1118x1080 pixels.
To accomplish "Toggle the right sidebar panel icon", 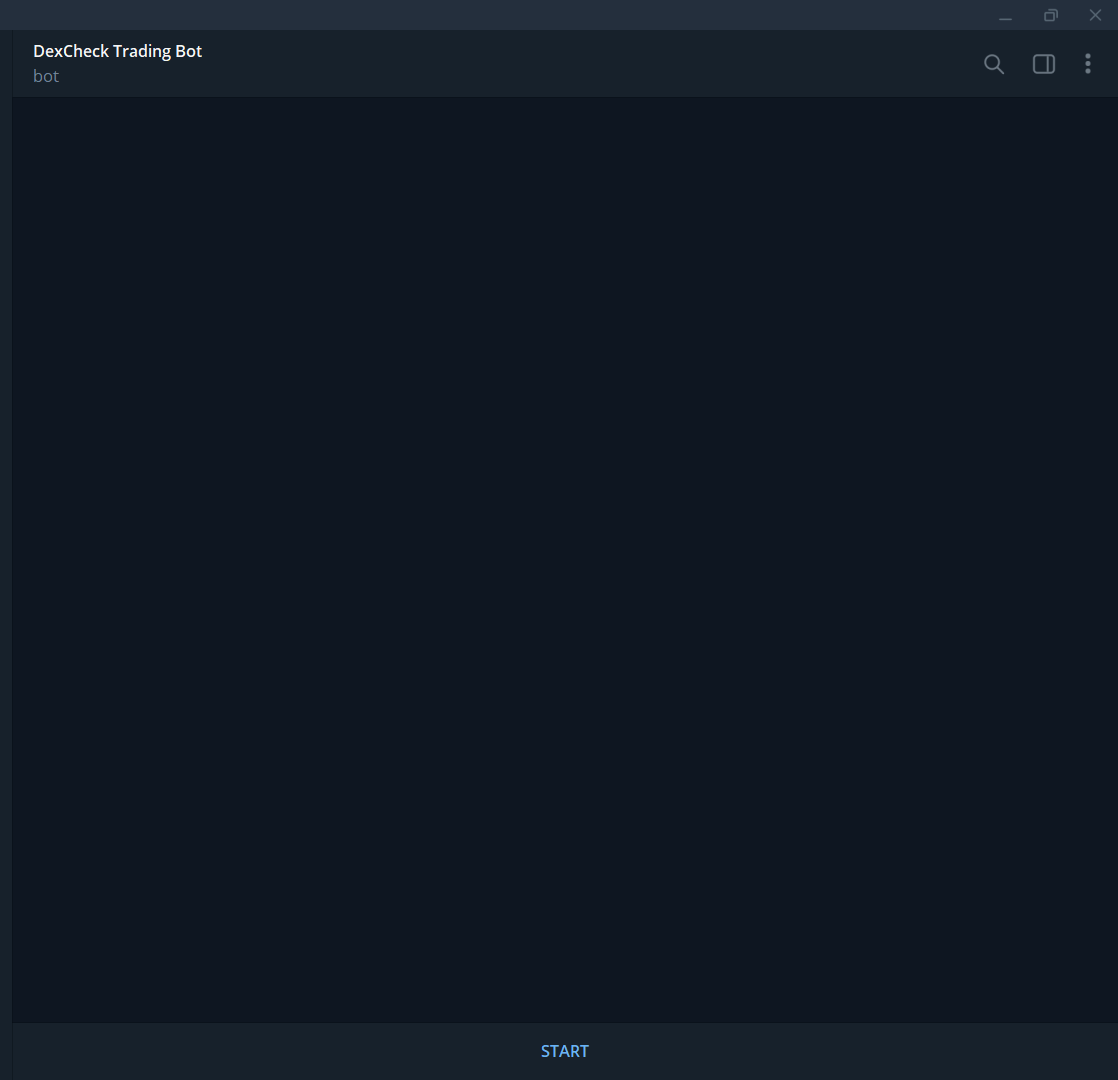I will [1044, 64].
